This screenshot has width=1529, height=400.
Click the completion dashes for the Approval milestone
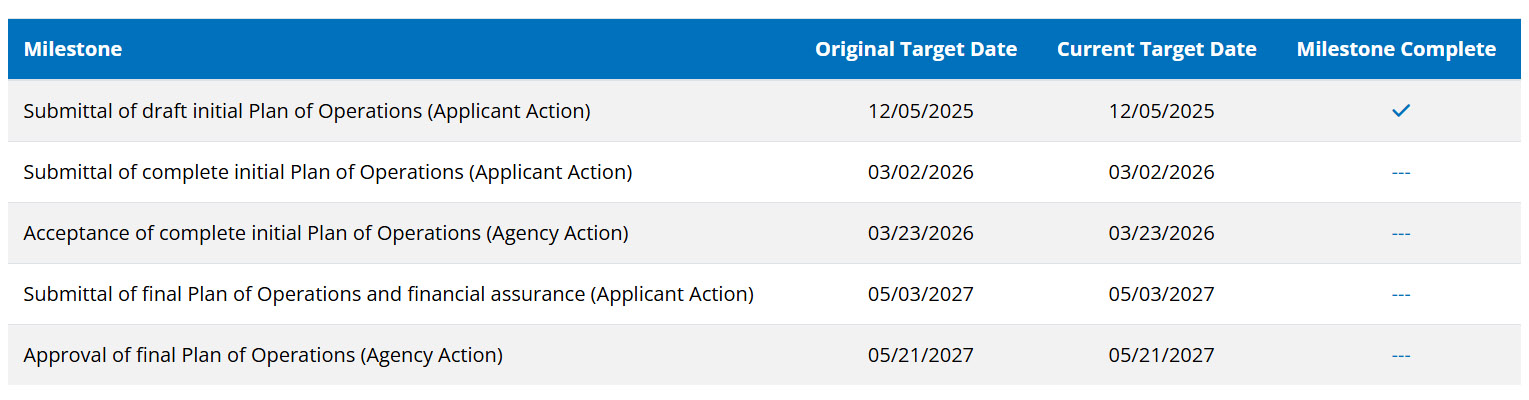[x=1400, y=355]
